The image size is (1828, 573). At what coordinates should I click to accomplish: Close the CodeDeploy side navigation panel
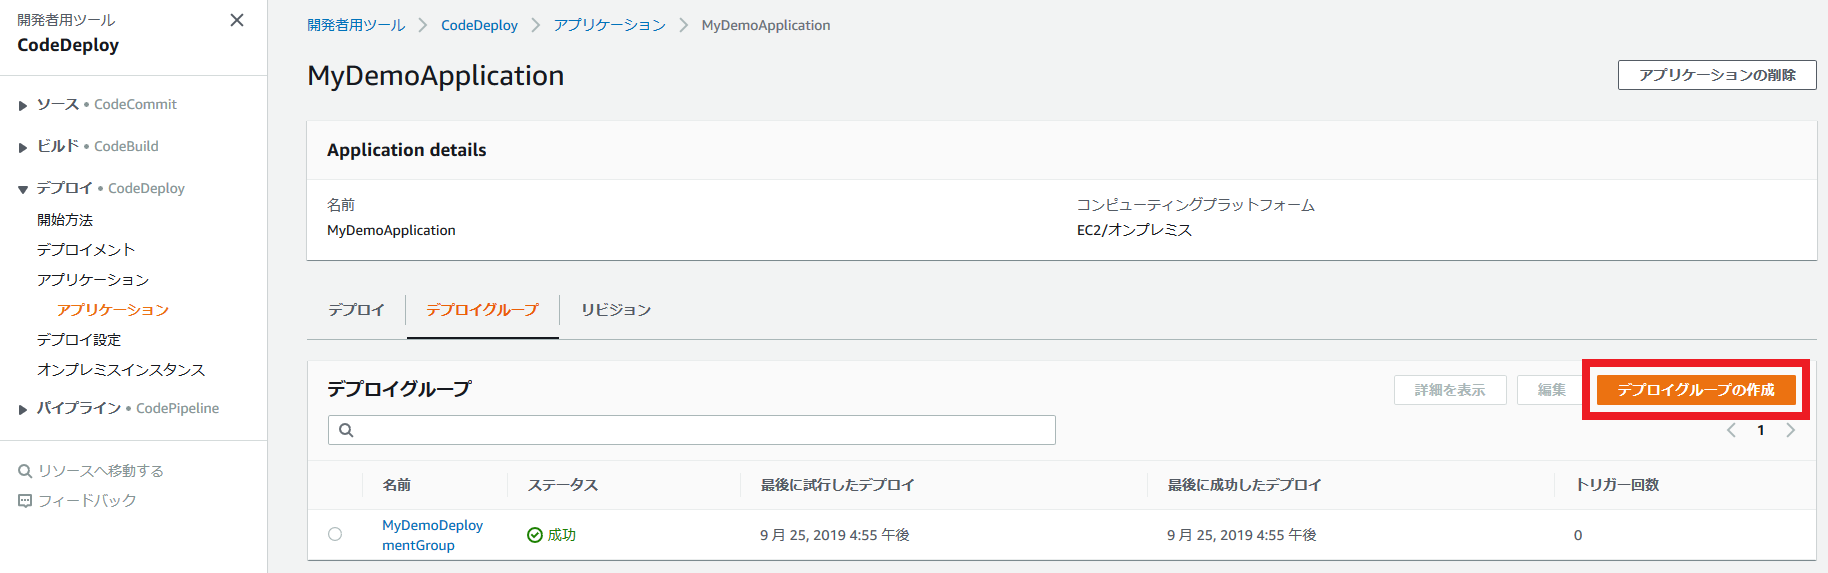[237, 20]
